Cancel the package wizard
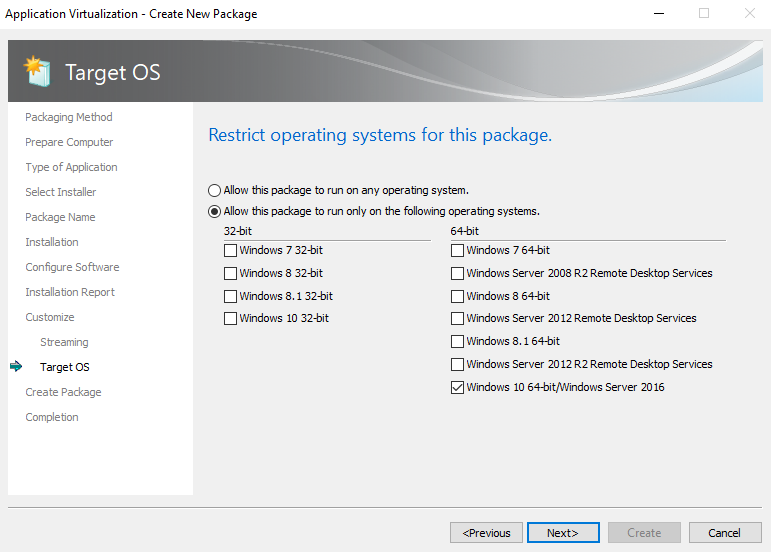The image size is (771, 552). [x=725, y=533]
